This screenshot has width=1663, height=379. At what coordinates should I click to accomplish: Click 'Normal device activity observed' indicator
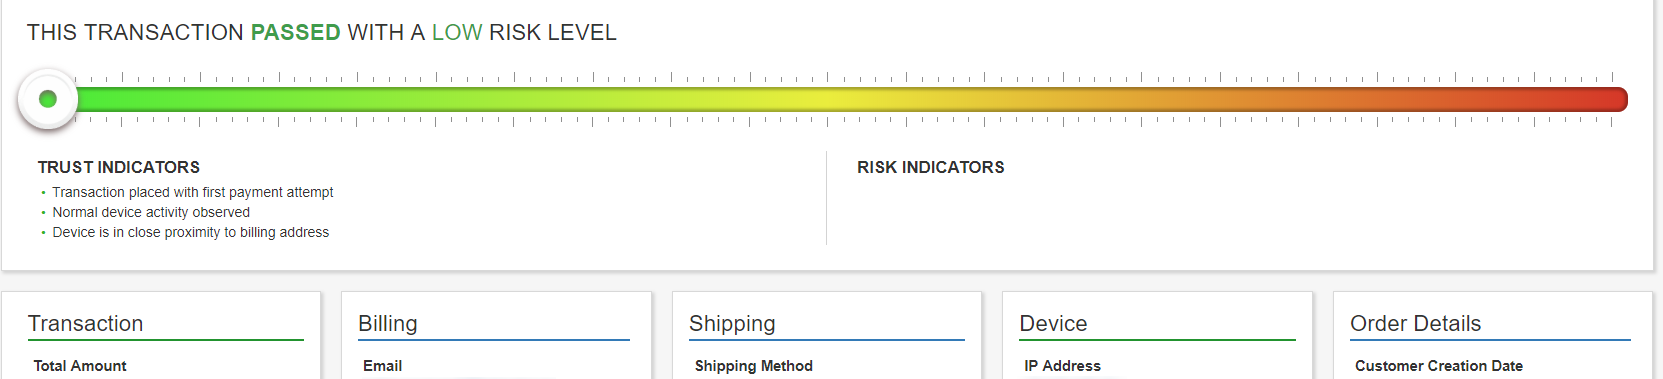click(x=151, y=212)
